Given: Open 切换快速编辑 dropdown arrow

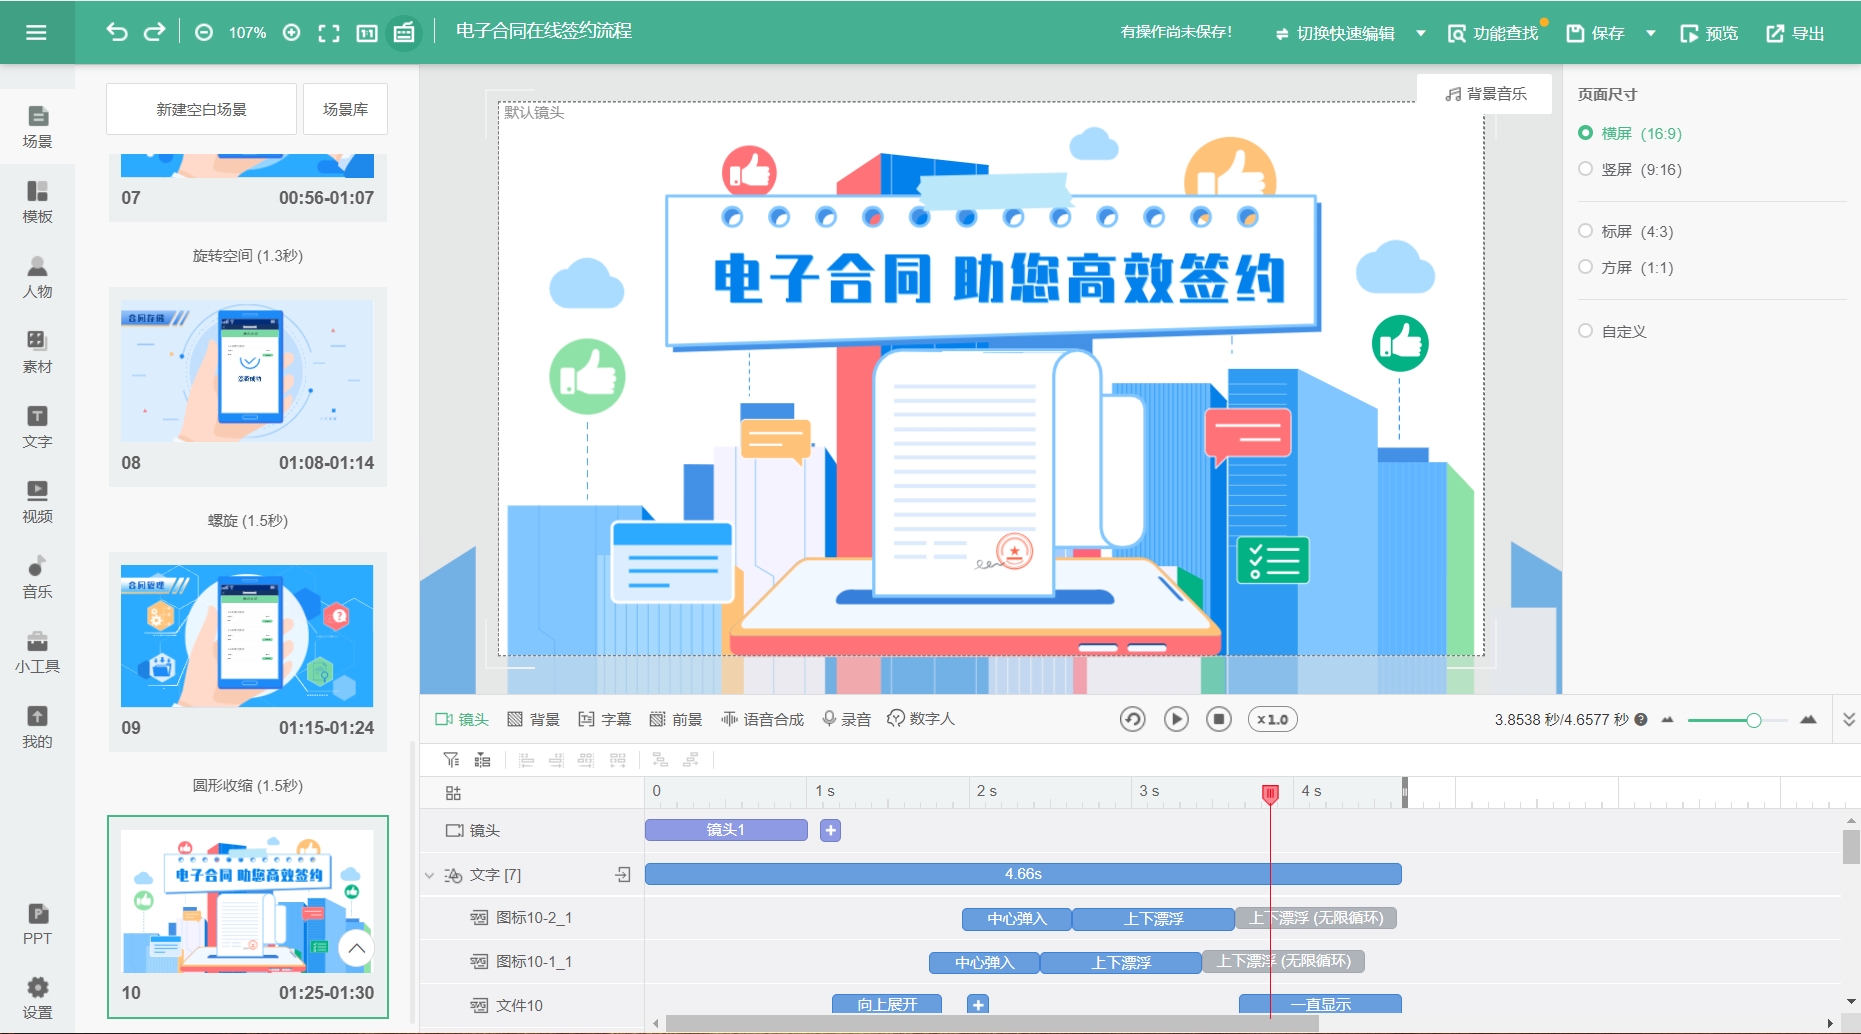Looking at the screenshot, I should 1421,33.
